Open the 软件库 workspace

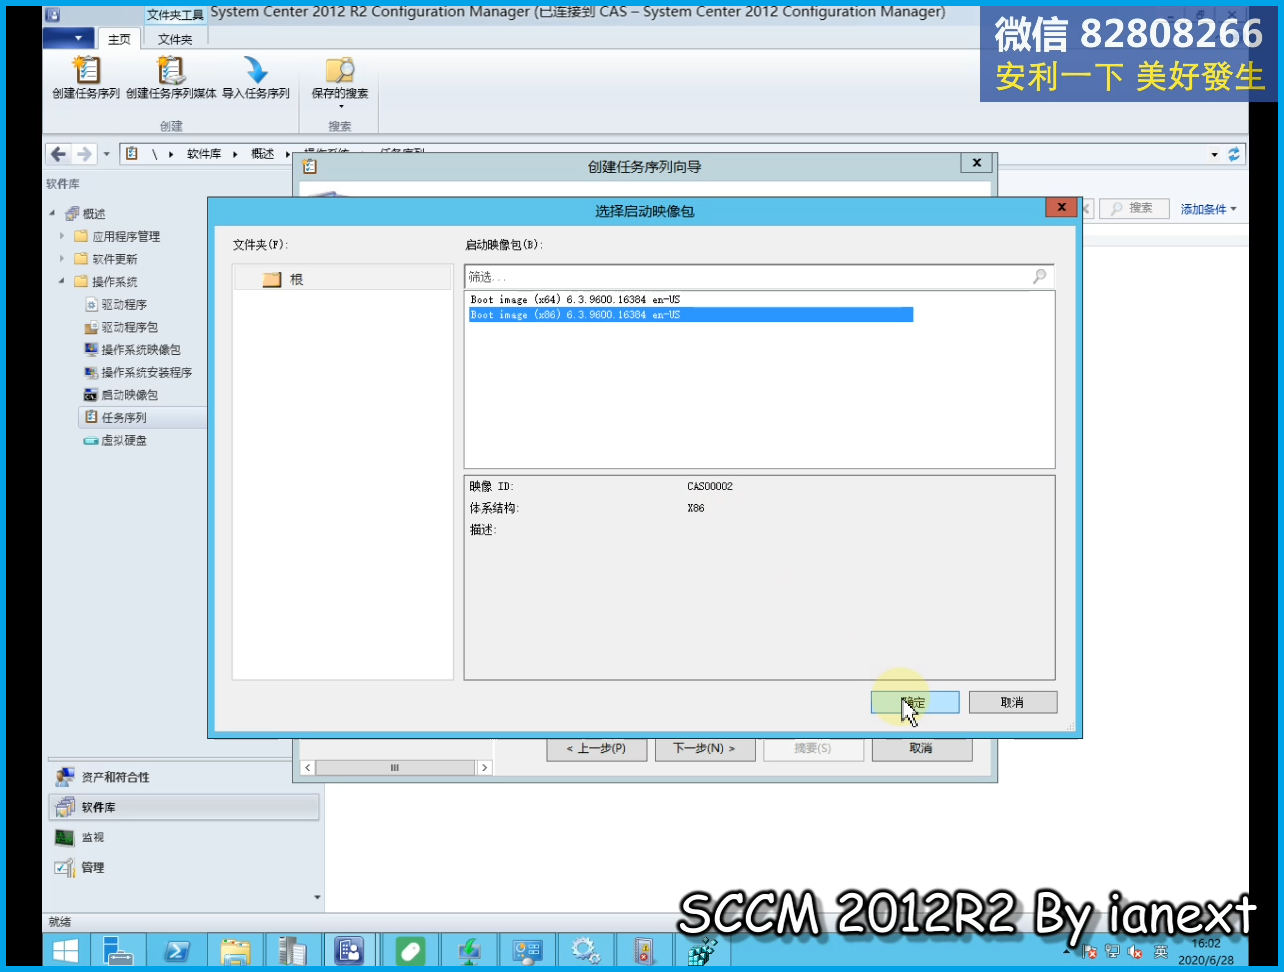point(184,807)
